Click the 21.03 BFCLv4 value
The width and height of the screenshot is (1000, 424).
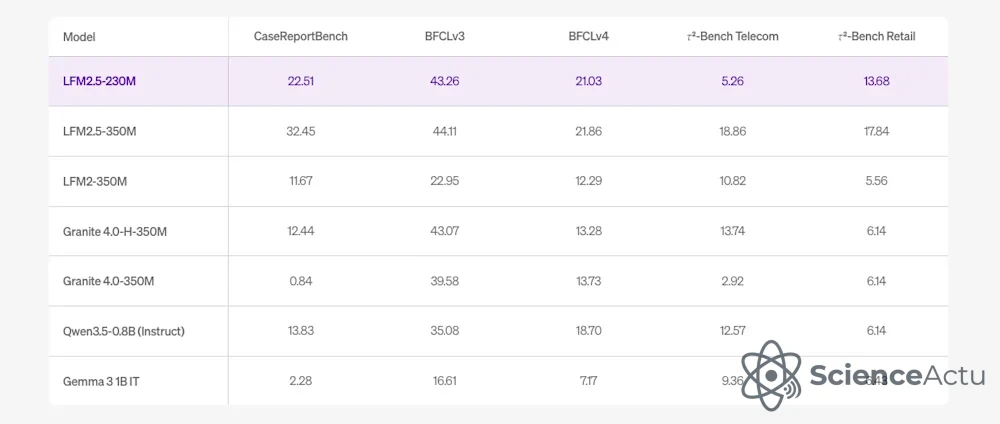tap(589, 81)
